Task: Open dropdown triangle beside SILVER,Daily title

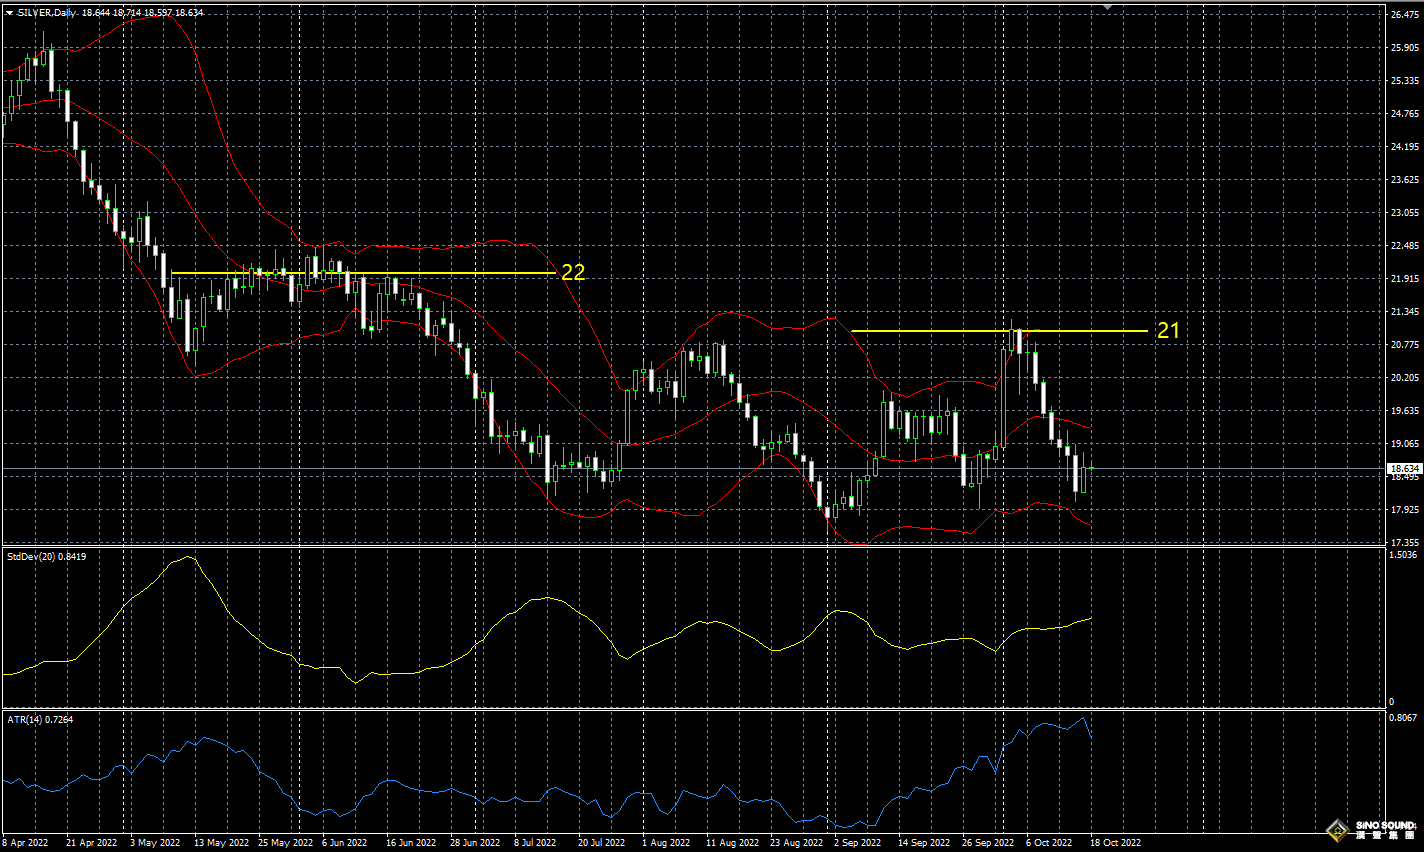Action: (9, 13)
